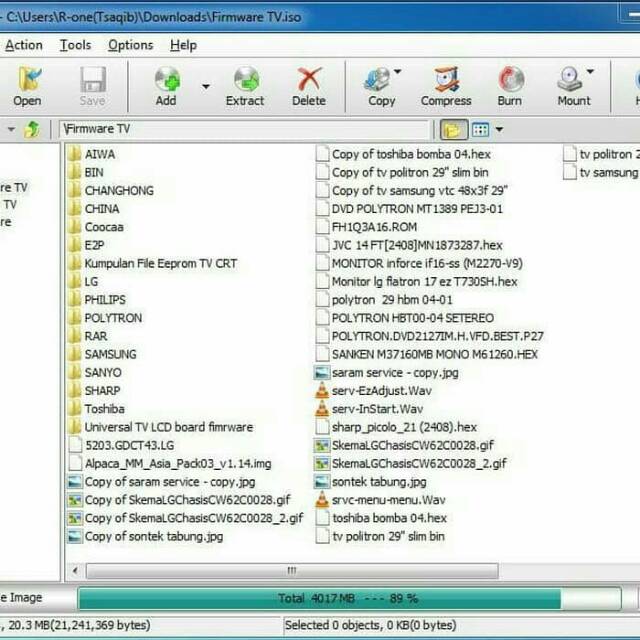Click the horizontal scrollbar in file list
The image size is (640, 640).
coord(292,570)
